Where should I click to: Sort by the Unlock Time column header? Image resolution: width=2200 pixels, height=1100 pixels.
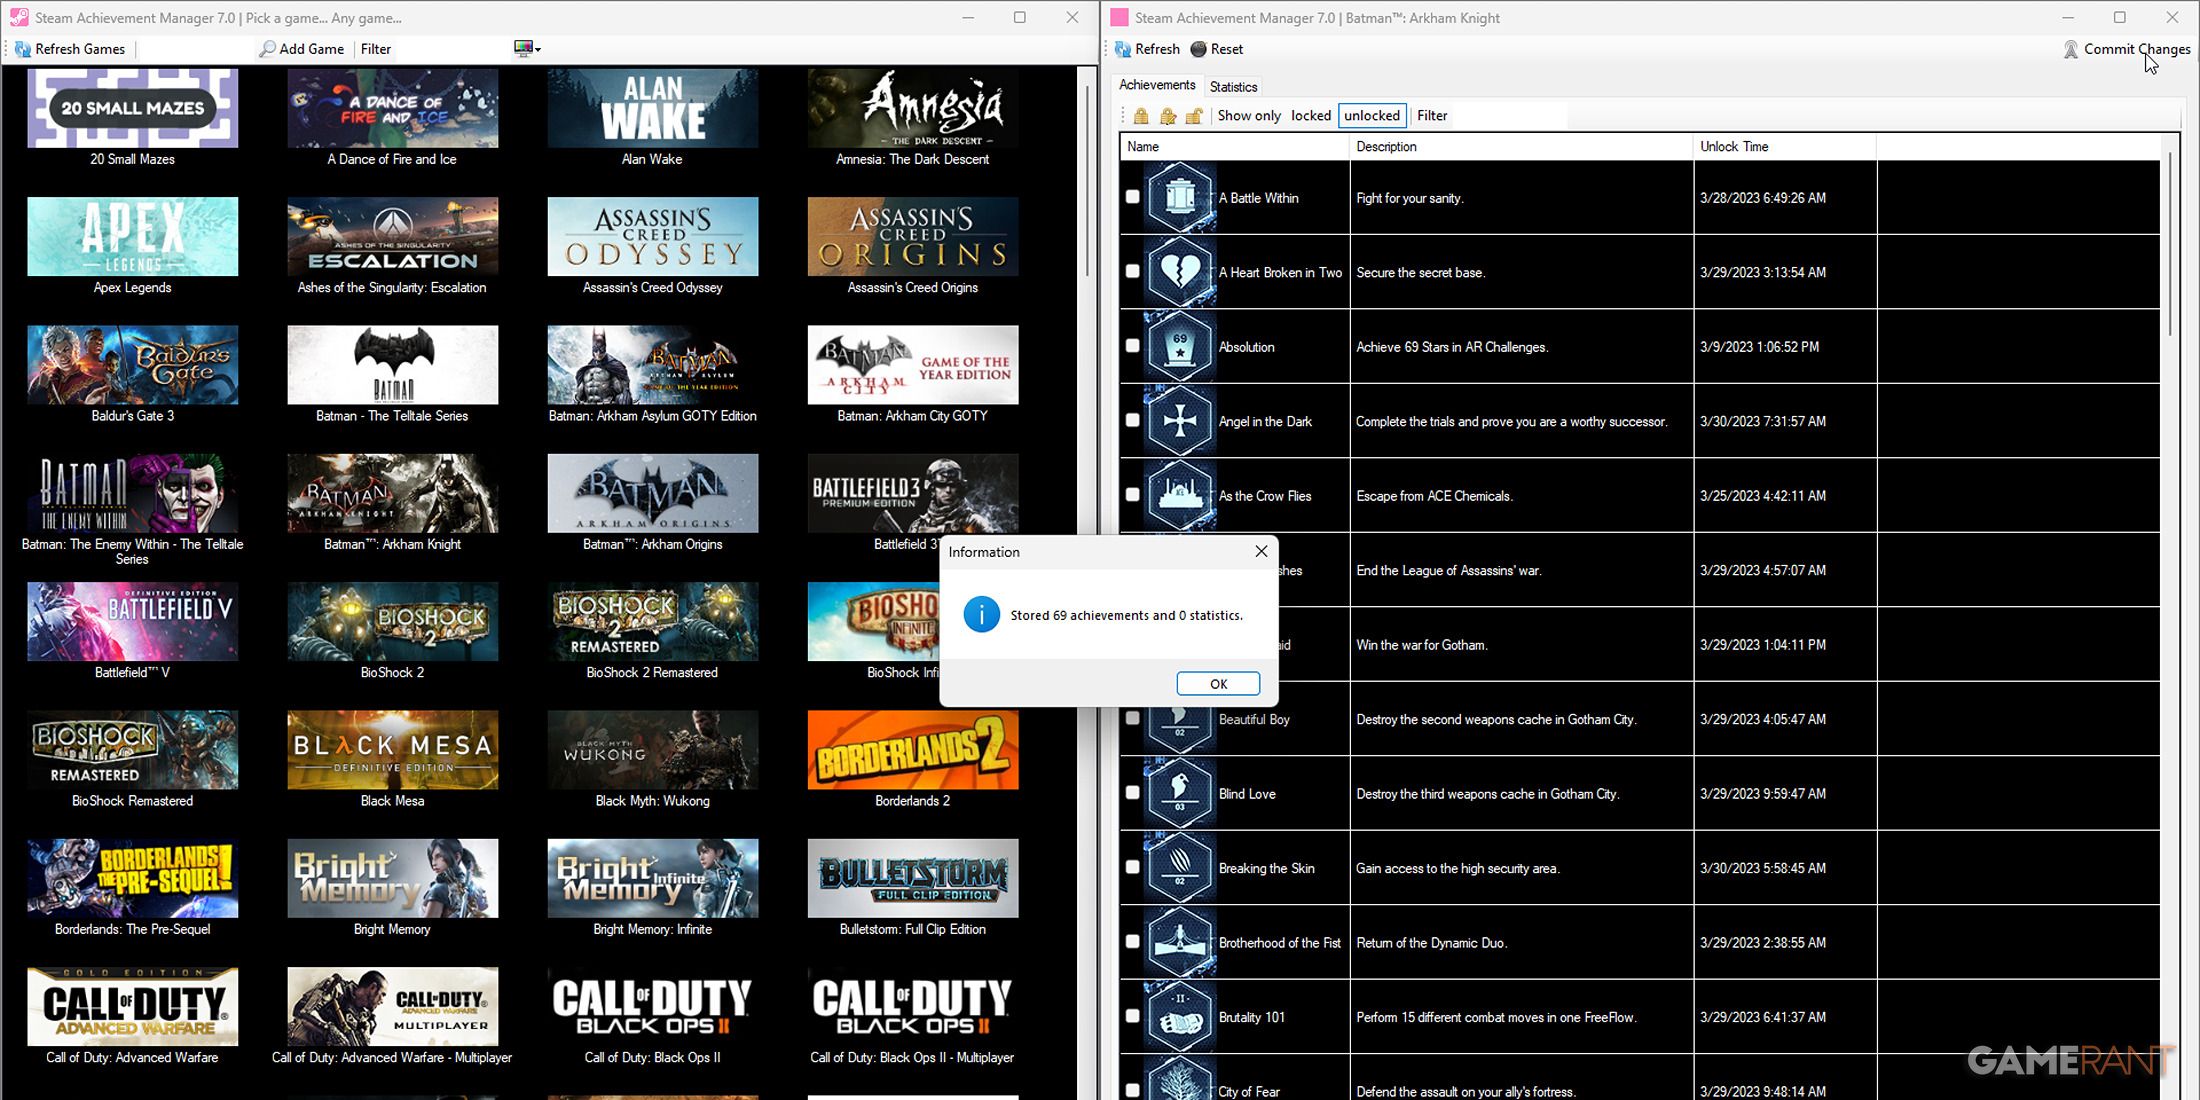pyautogui.click(x=1785, y=147)
